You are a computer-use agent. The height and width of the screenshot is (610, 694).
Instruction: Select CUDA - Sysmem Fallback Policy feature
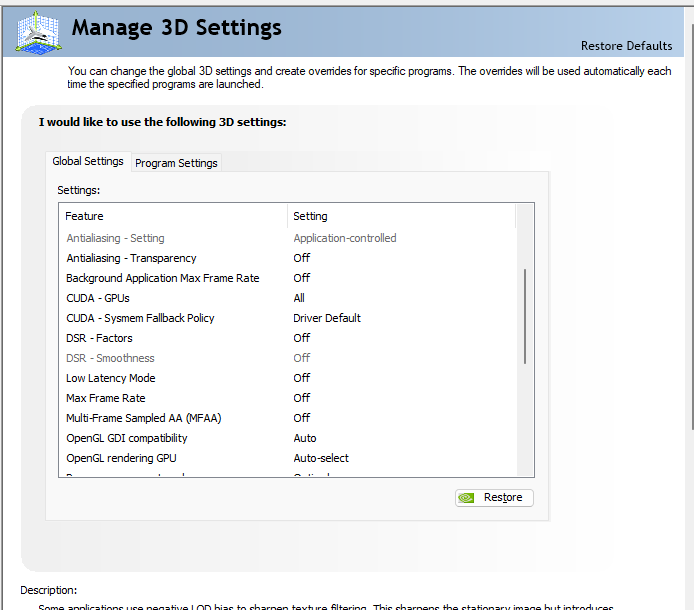(x=140, y=318)
